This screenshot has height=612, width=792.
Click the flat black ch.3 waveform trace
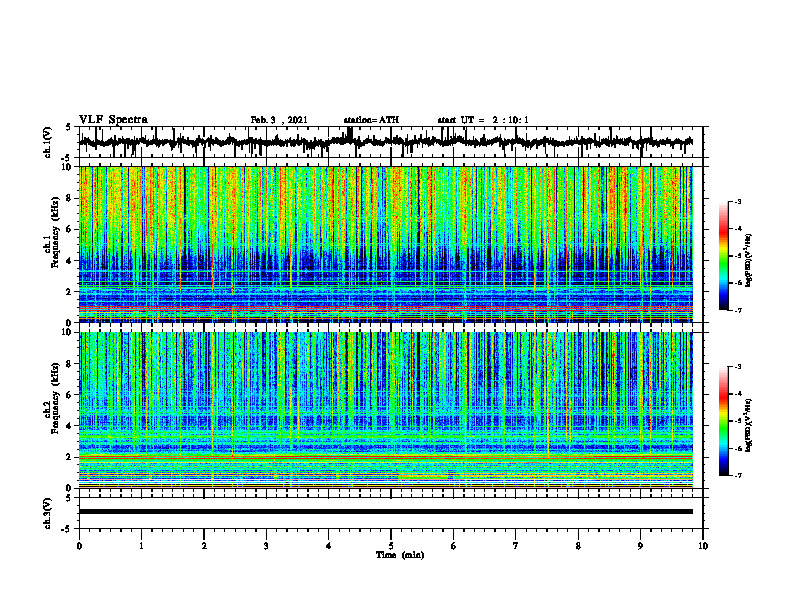coord(385,512)
